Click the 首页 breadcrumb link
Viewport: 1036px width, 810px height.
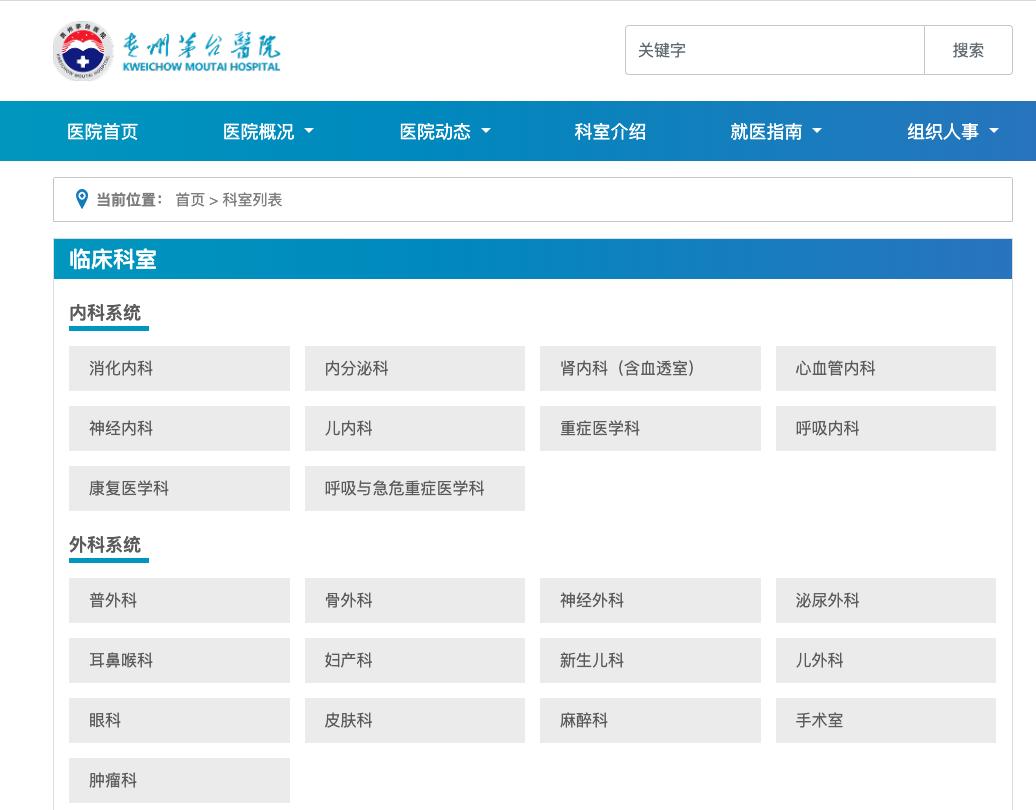190,200
